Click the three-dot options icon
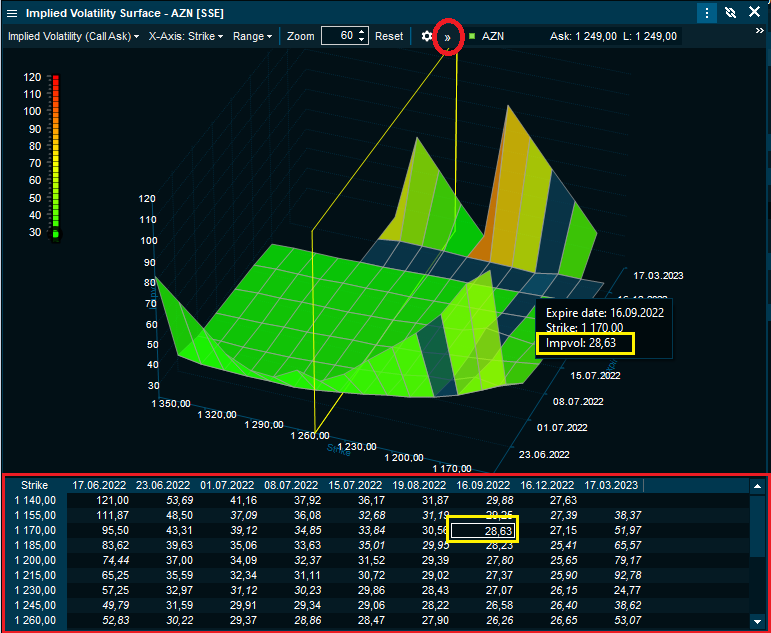The height and width of the screenshot is (633, 771). coord(707,13)
